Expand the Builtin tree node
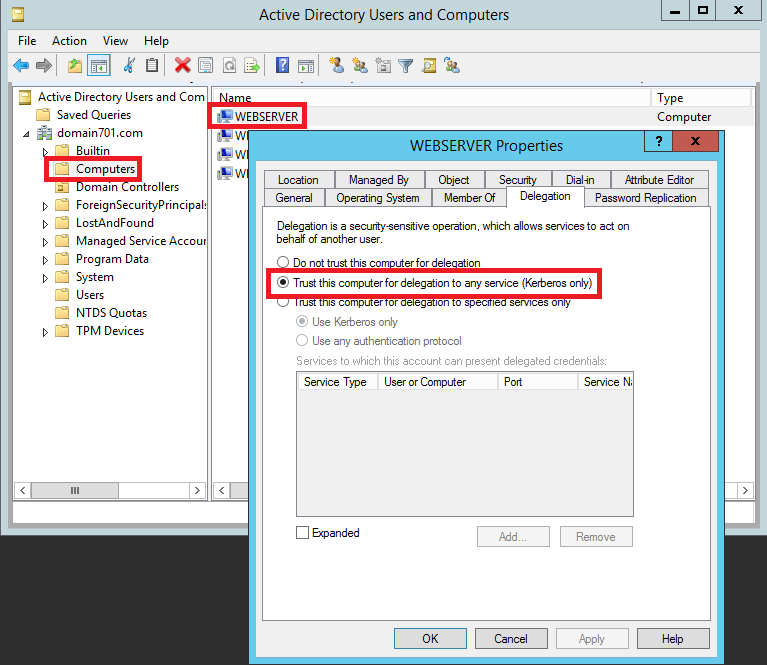The width and height of the screenshot is (767, 665). click(45, 152)
